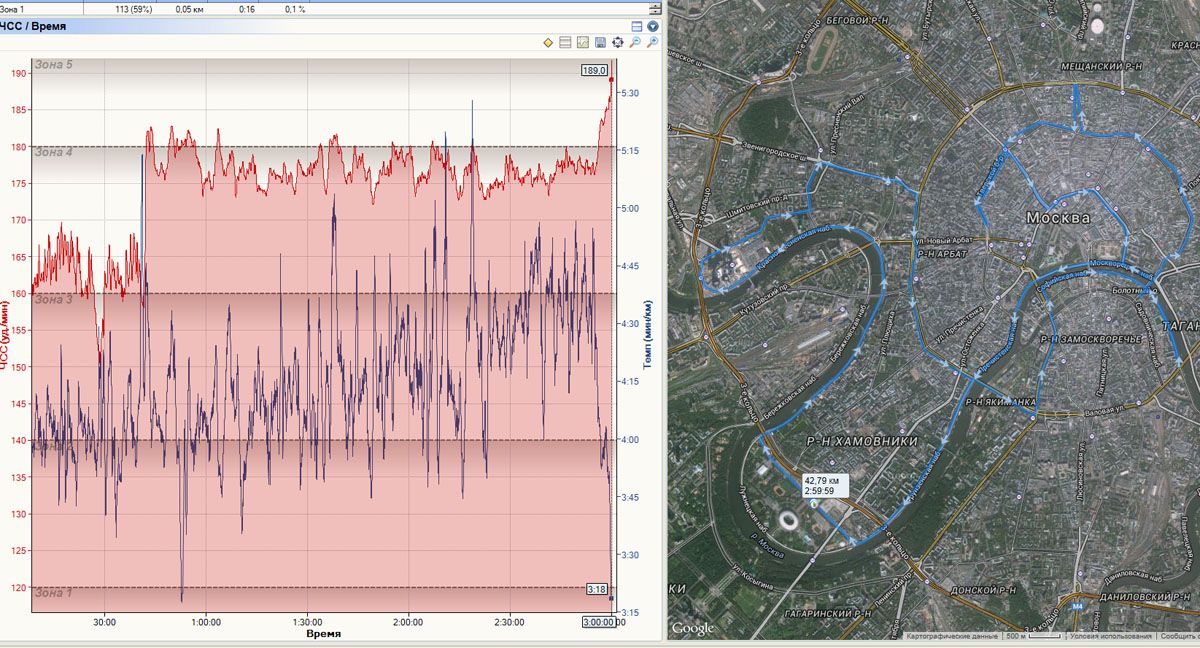The image size is (1200, 648).
Task: Click the 'Москва' city label on map
Action: coord(1057,217)
